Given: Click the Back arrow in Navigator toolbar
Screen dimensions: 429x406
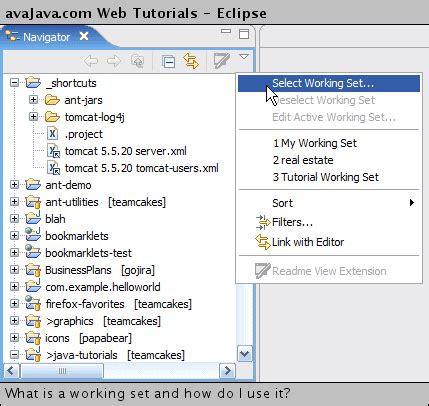Looking at the screenshot, I should (x=91, y=61).
